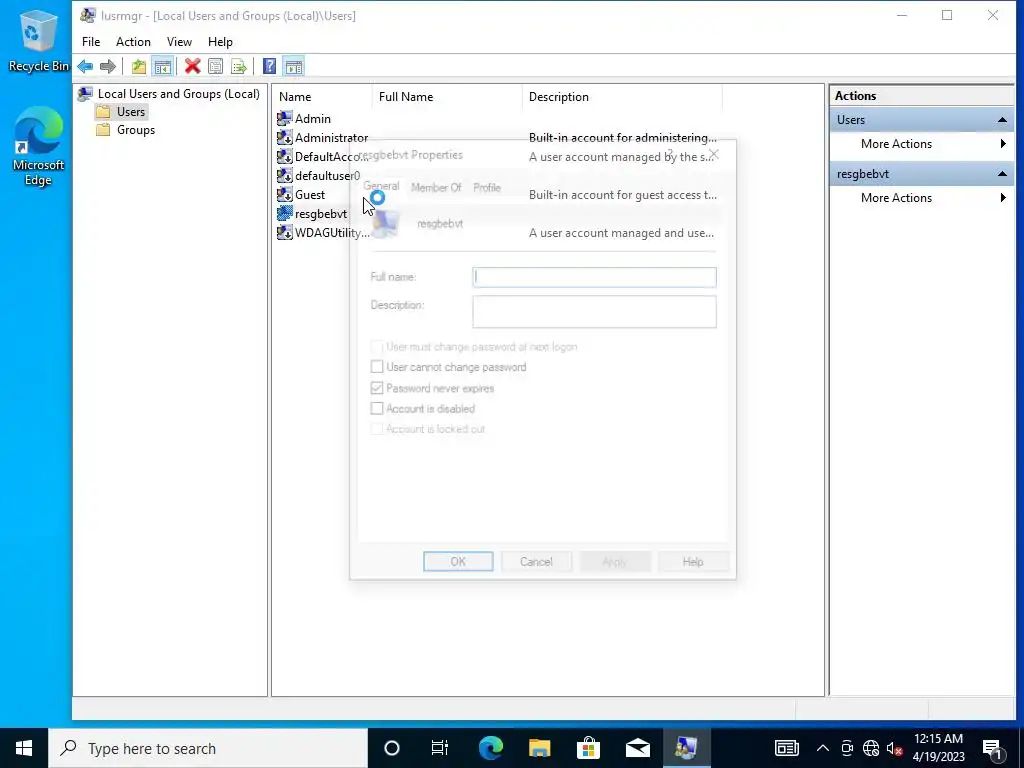
Task: Open the notification center icon
Action: pos(992,749)
